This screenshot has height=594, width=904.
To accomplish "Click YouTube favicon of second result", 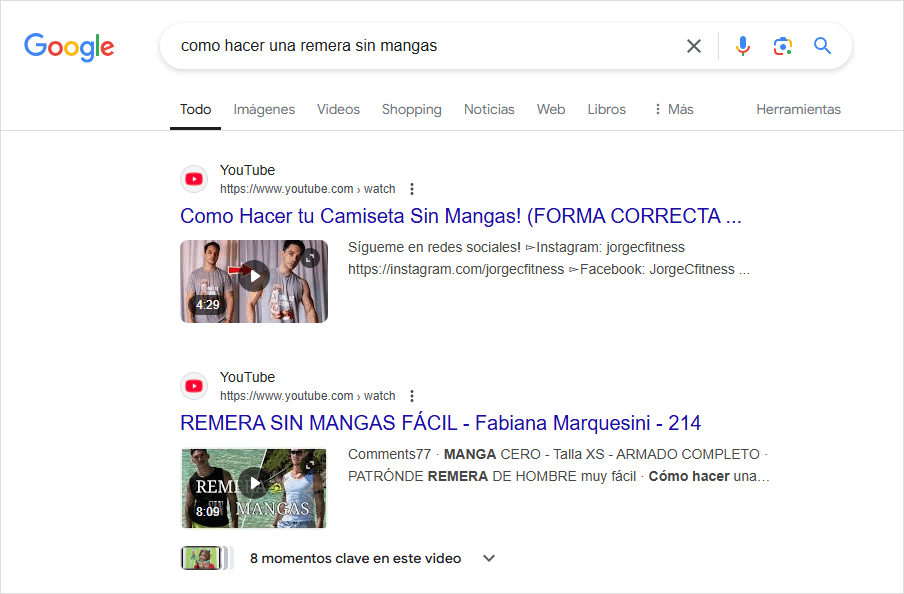I will pyautogui.click(x=194, y=386).
